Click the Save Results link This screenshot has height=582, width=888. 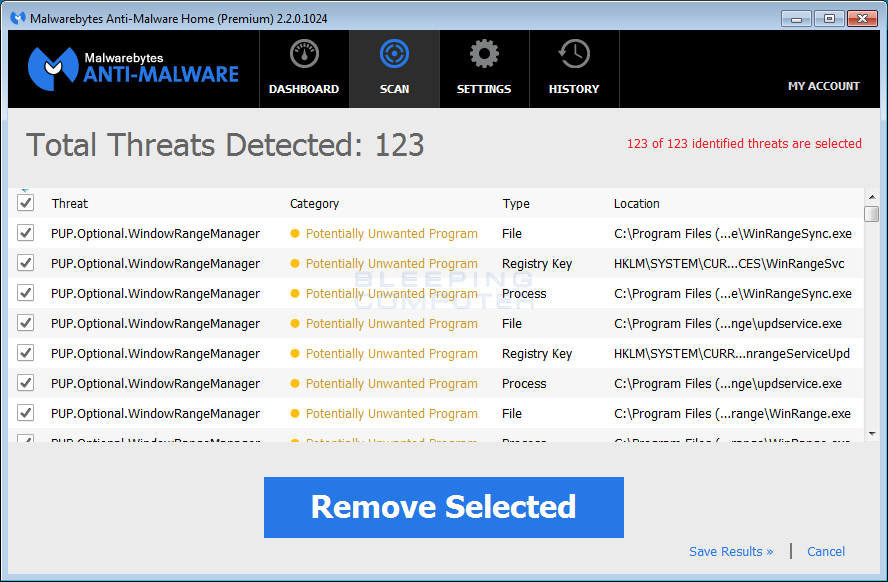click(731, 551)
